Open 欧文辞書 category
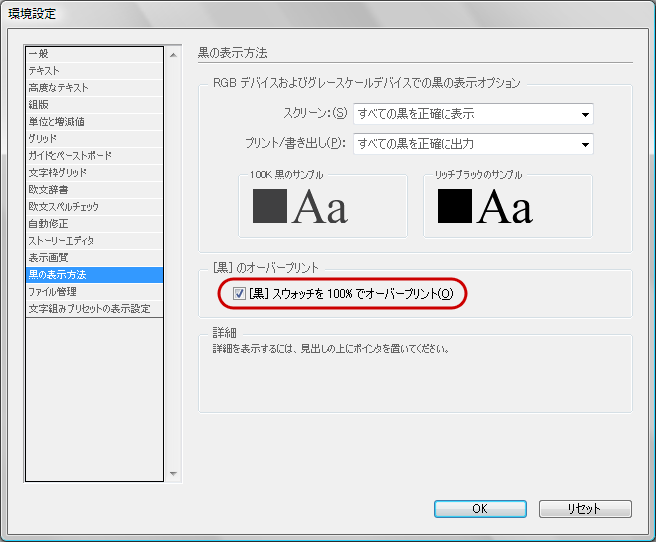 click(x=94, y=190)
